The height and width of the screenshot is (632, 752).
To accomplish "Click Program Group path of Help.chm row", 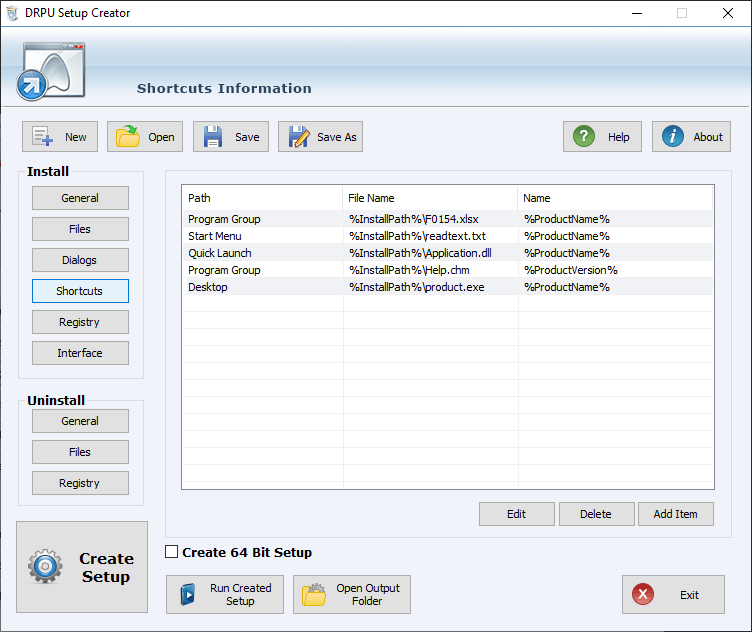I will [x=224, y=270].
